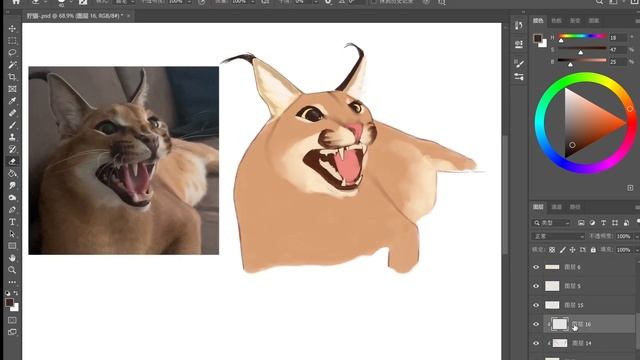Switch to the 颜色 Color tab
The height and width of the screenshot is (360, 640).
tap(538, 20)
